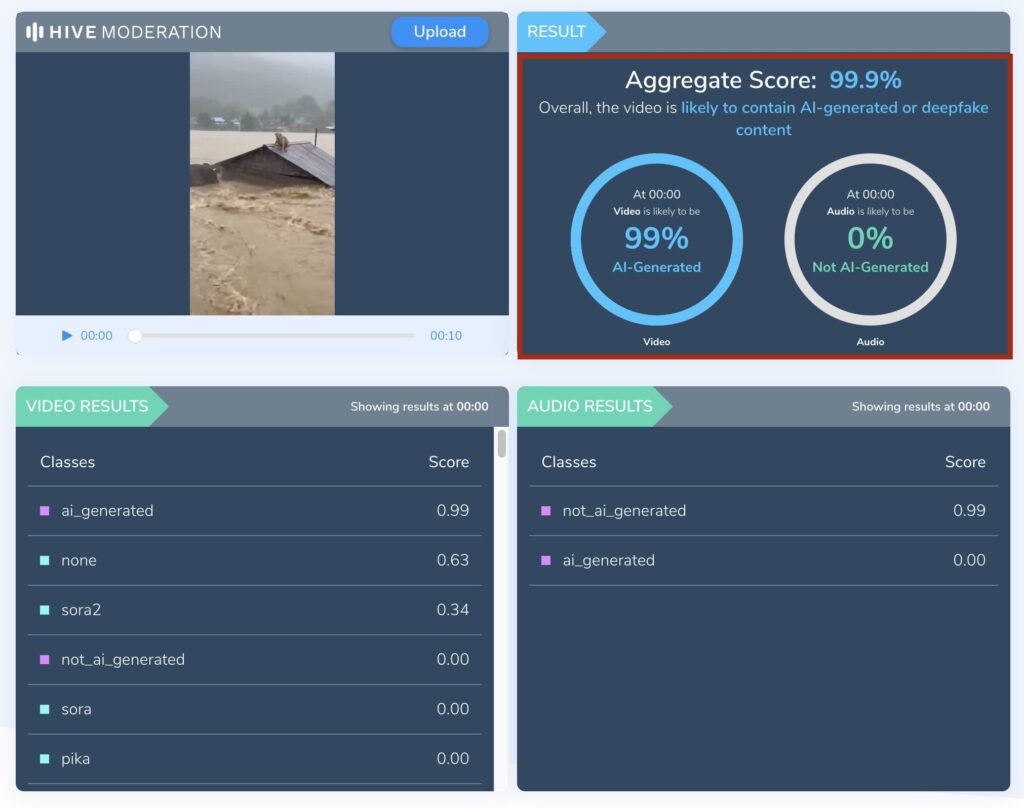Click the purple square beside audio not_ai_generated
Screen dimensions: 1024x808
click(x=545, y=511)
